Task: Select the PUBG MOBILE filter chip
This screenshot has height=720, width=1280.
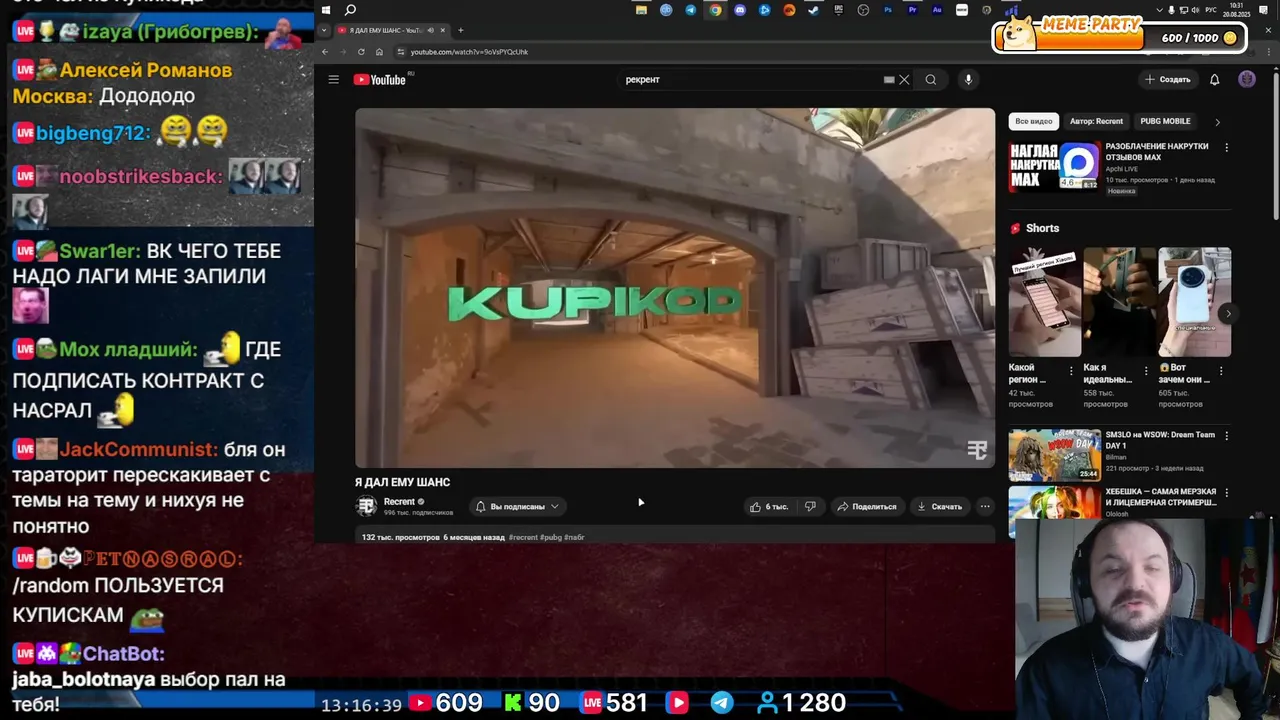Action: (x=1165, y=121)
